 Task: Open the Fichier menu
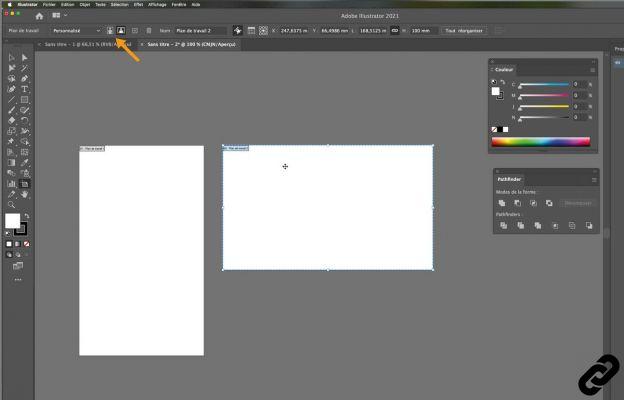point(49,4)
